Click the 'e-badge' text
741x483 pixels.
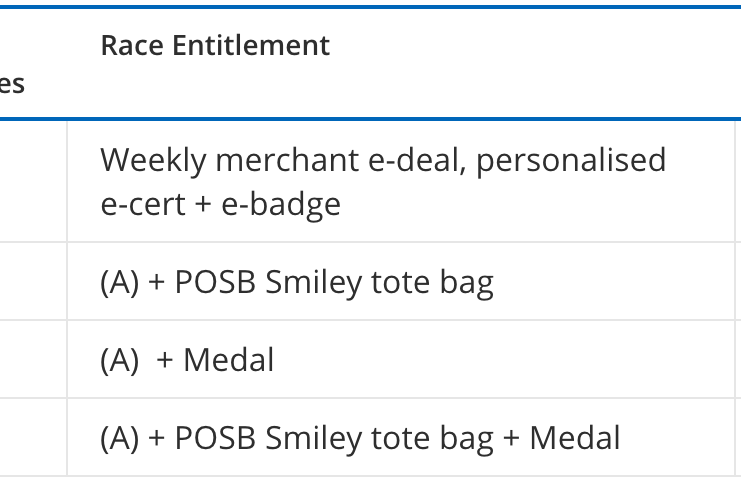(x=281, y=205)
